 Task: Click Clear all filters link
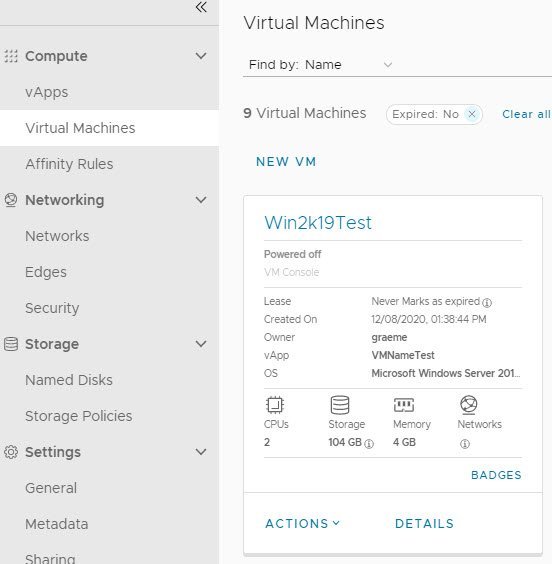pos(526,114)
